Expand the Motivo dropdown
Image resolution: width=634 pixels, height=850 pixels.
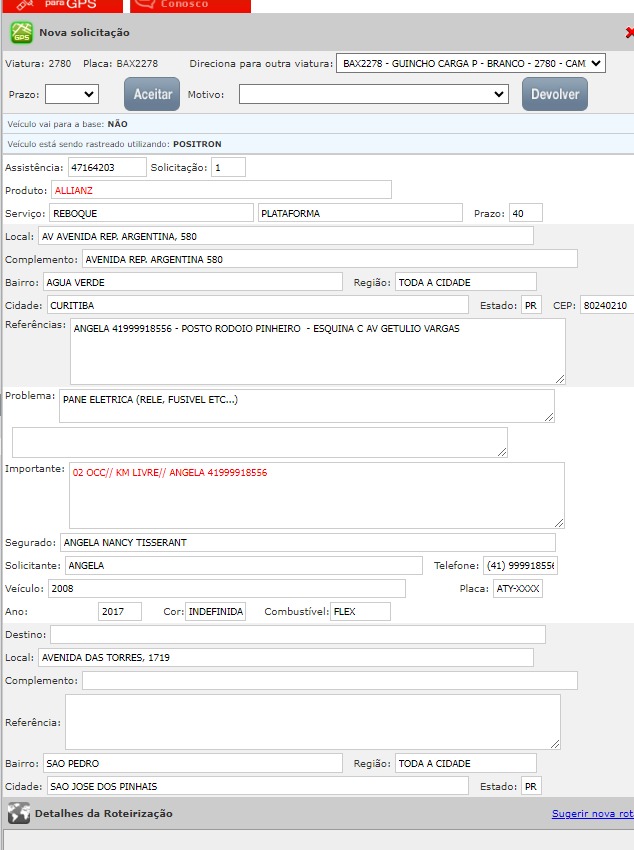(x=374, y=94)
